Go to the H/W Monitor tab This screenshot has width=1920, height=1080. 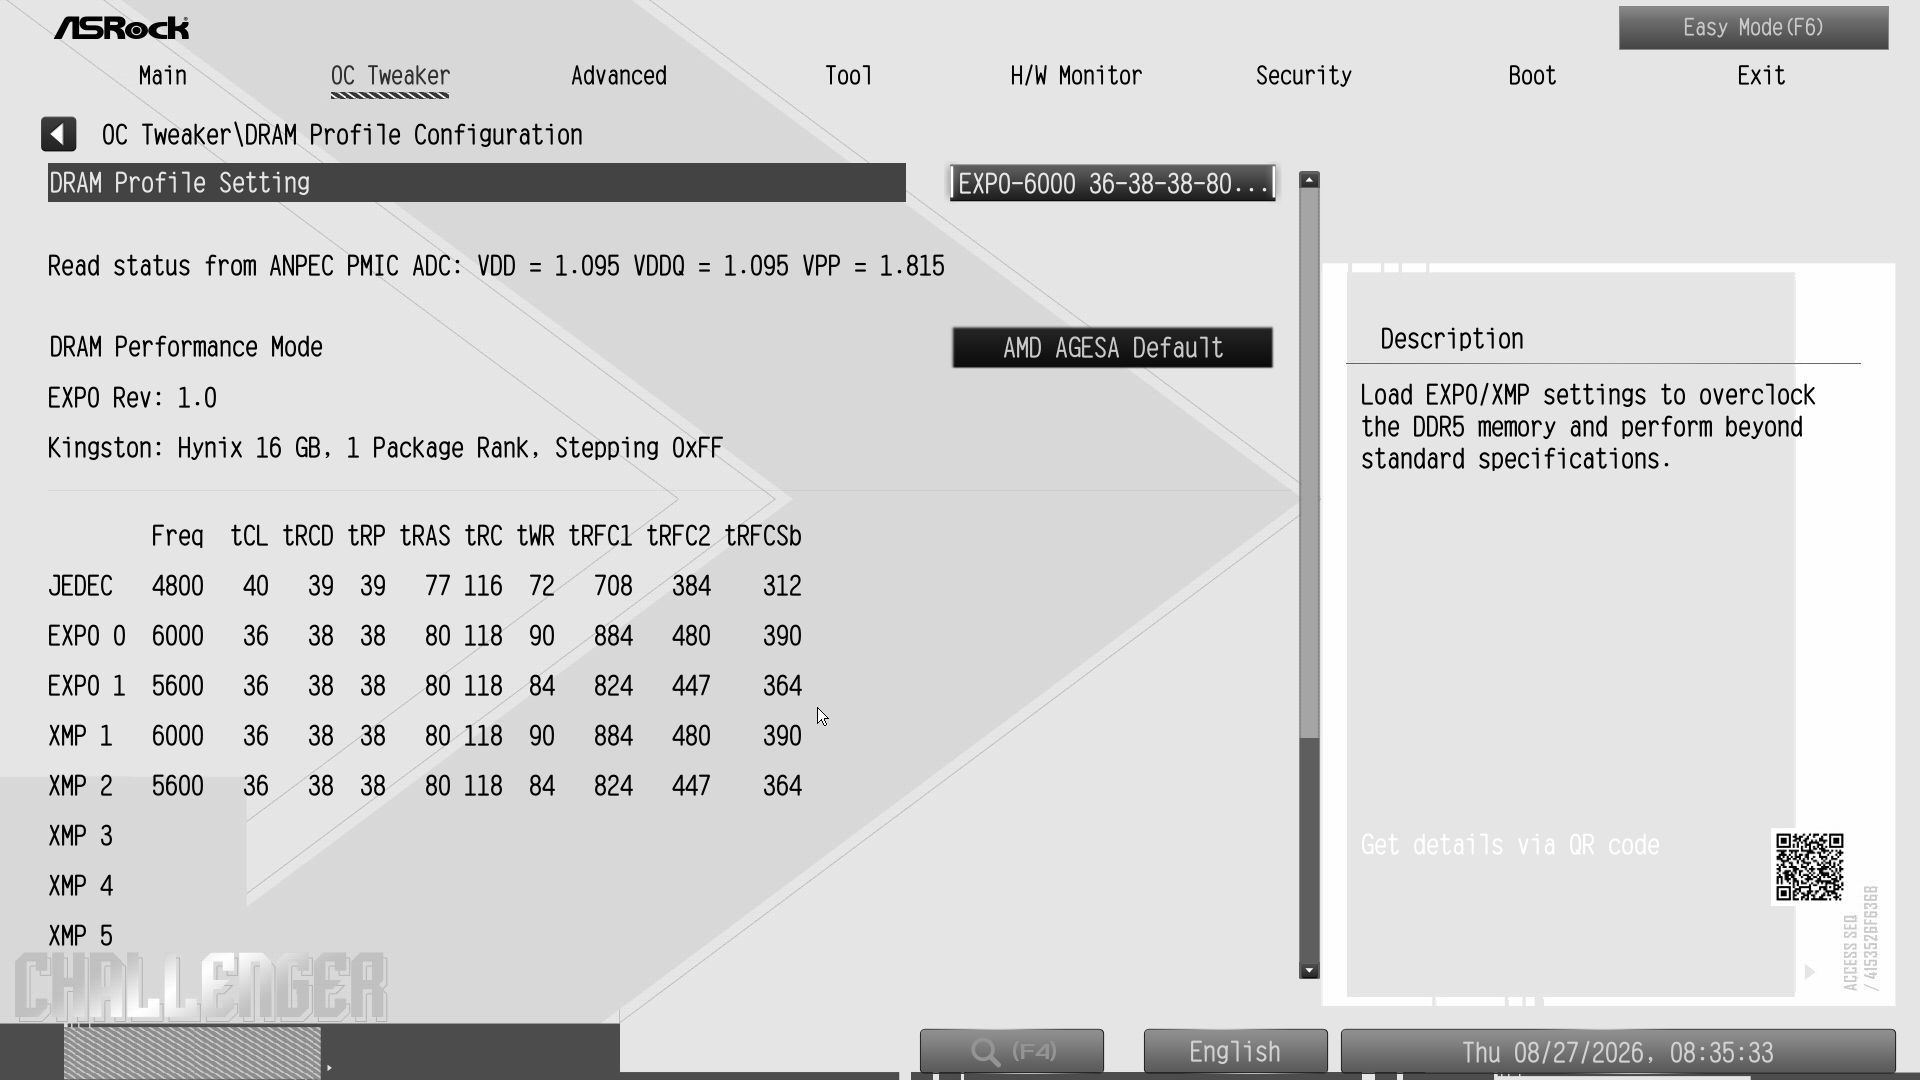click(x=1076, y=76)
